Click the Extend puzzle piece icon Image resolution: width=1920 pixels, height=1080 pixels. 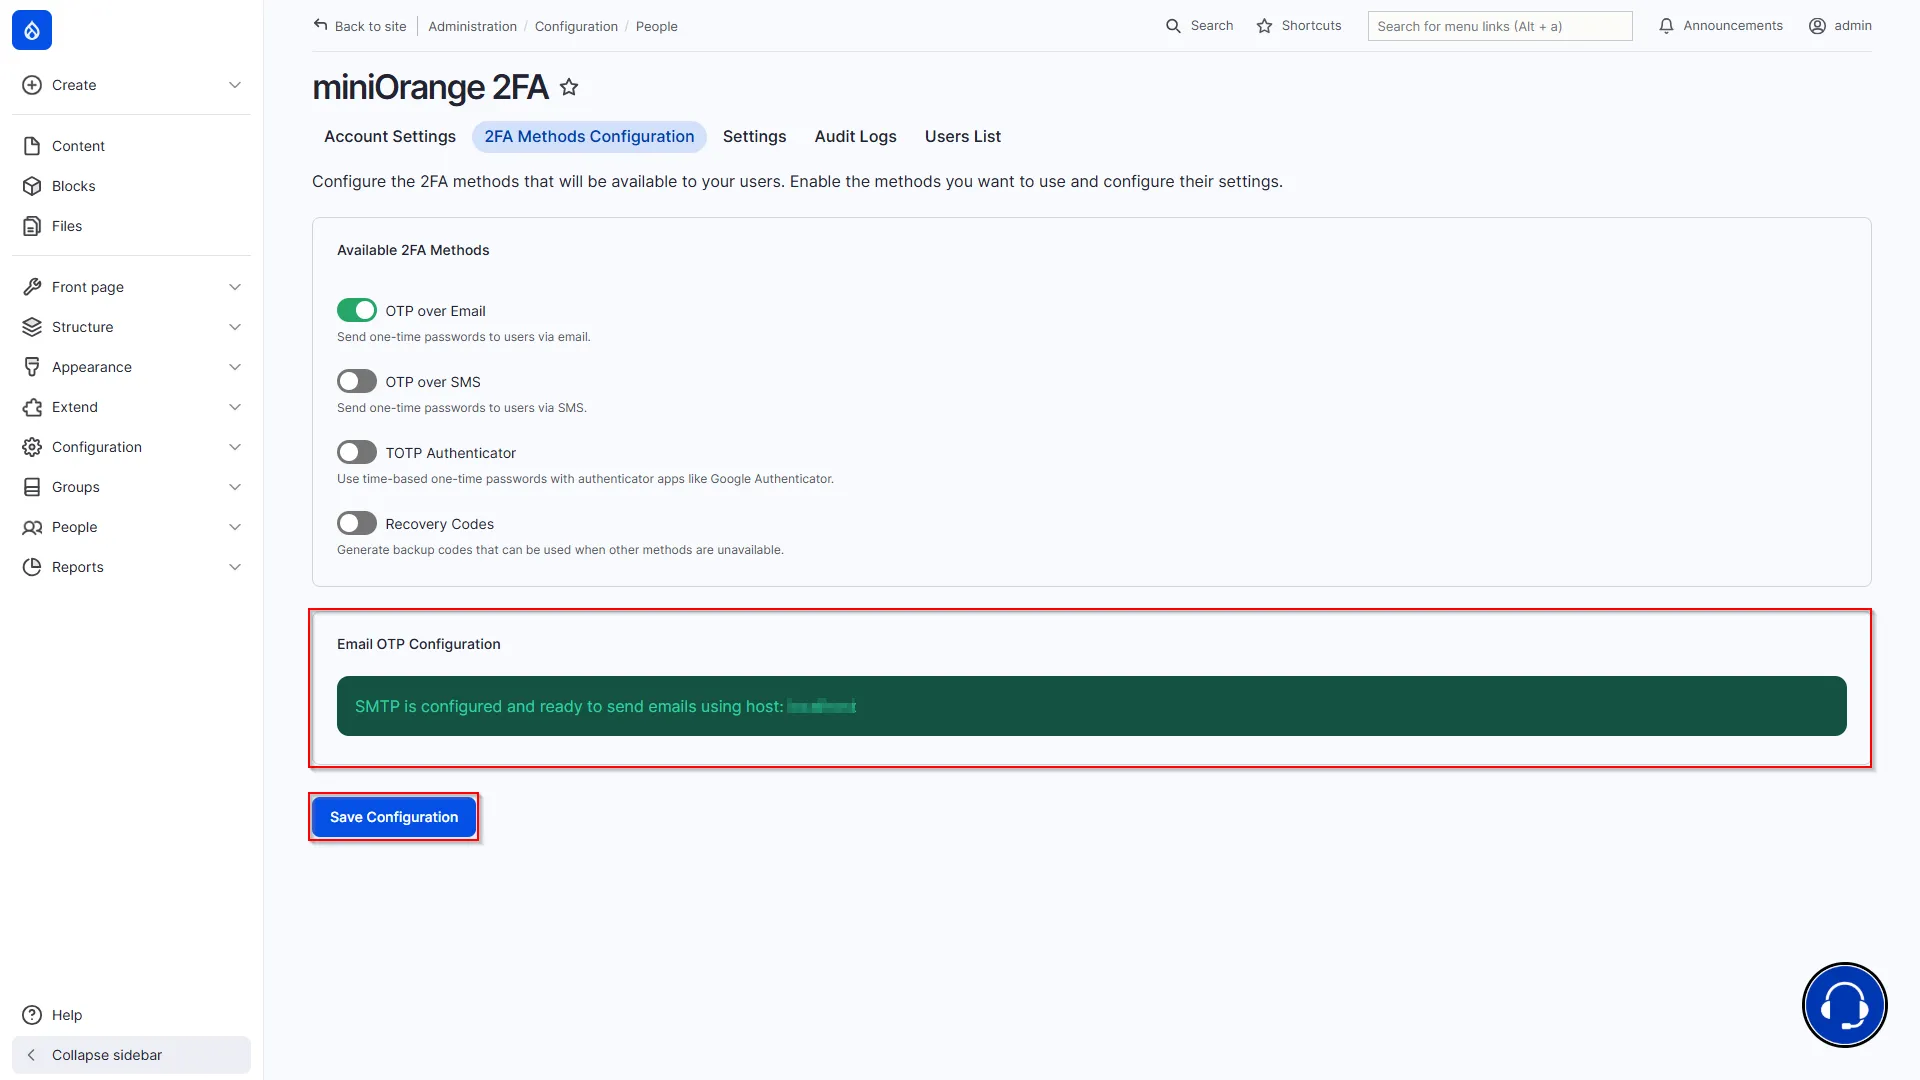point(32,407)
